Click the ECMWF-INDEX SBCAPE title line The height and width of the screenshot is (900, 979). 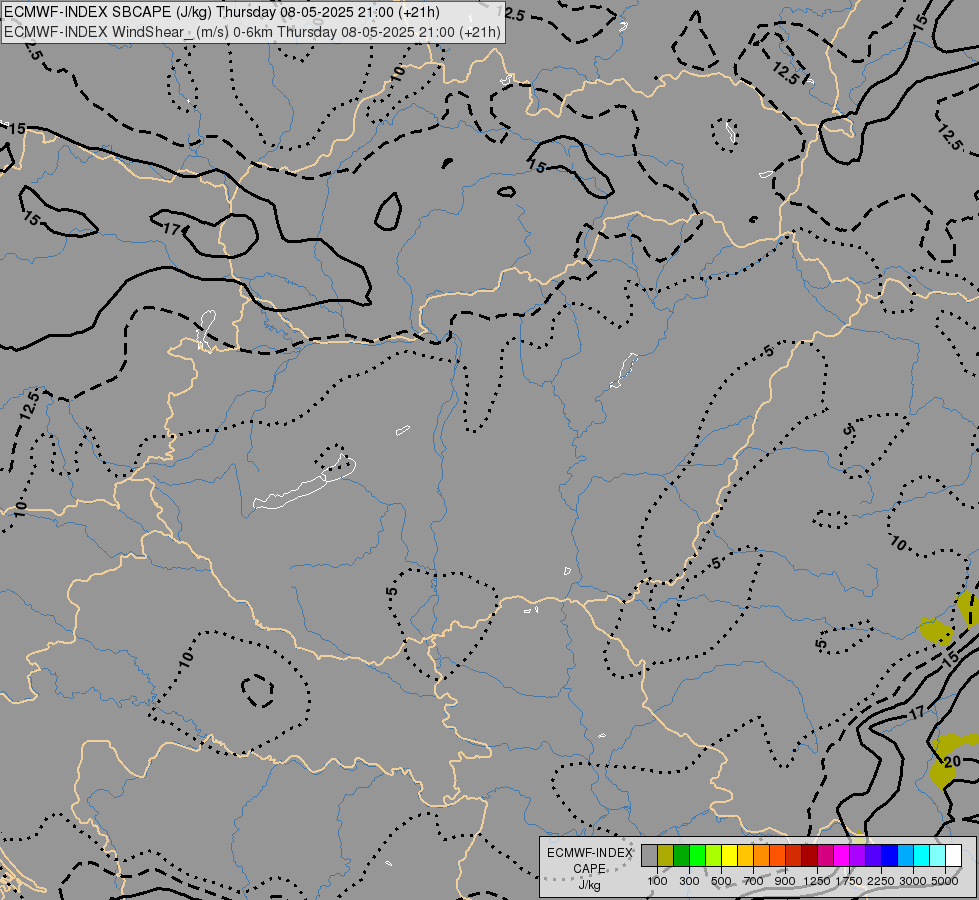tap(222, 12)
